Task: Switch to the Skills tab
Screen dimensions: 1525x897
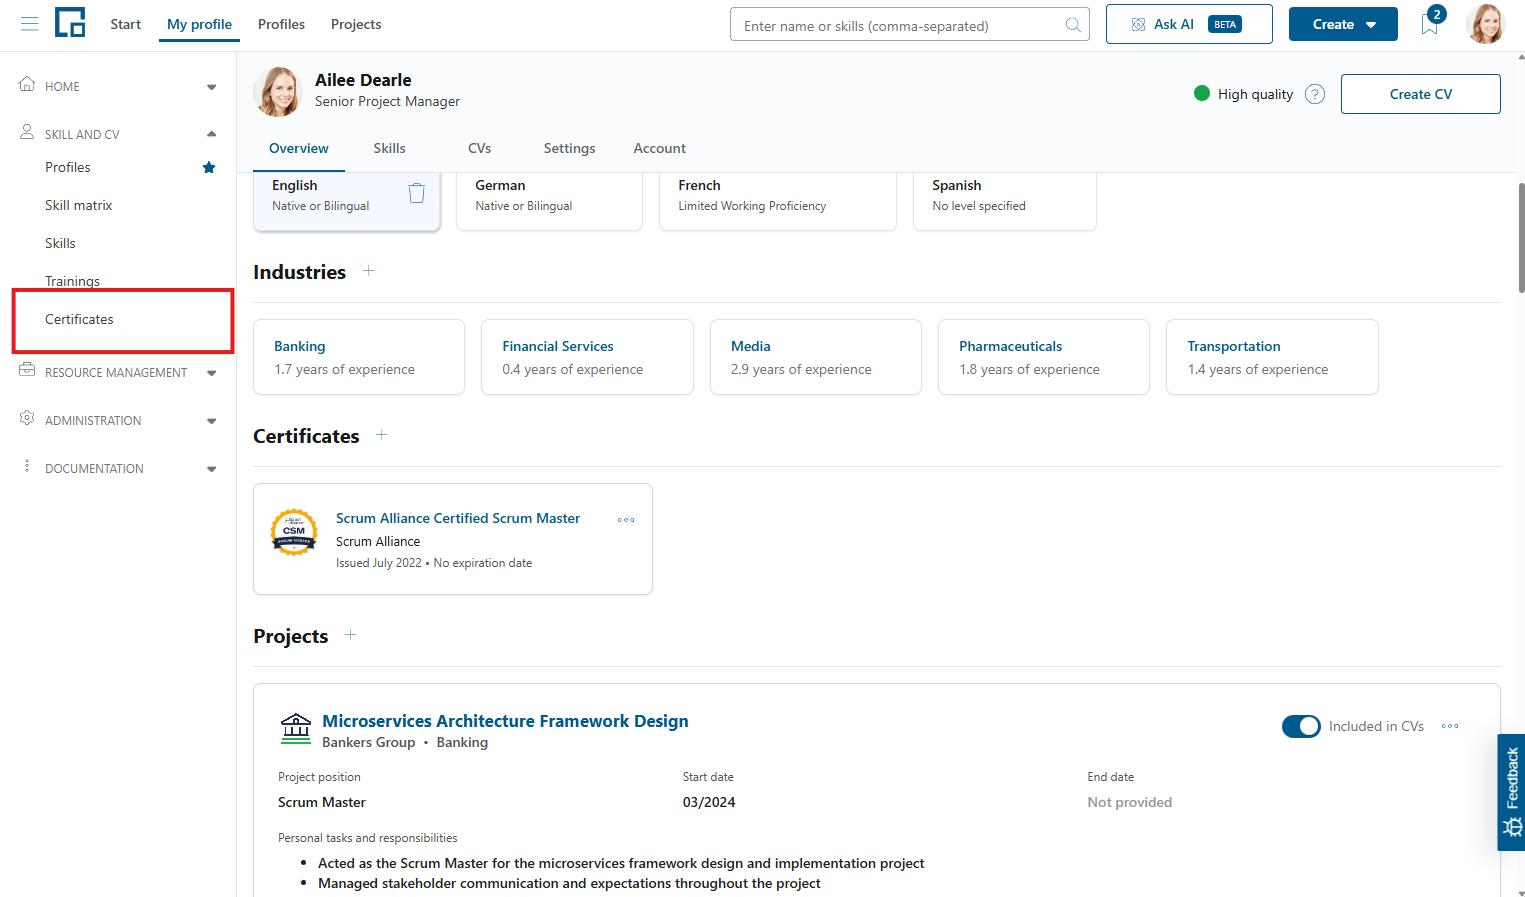Action: coord(389,148)
